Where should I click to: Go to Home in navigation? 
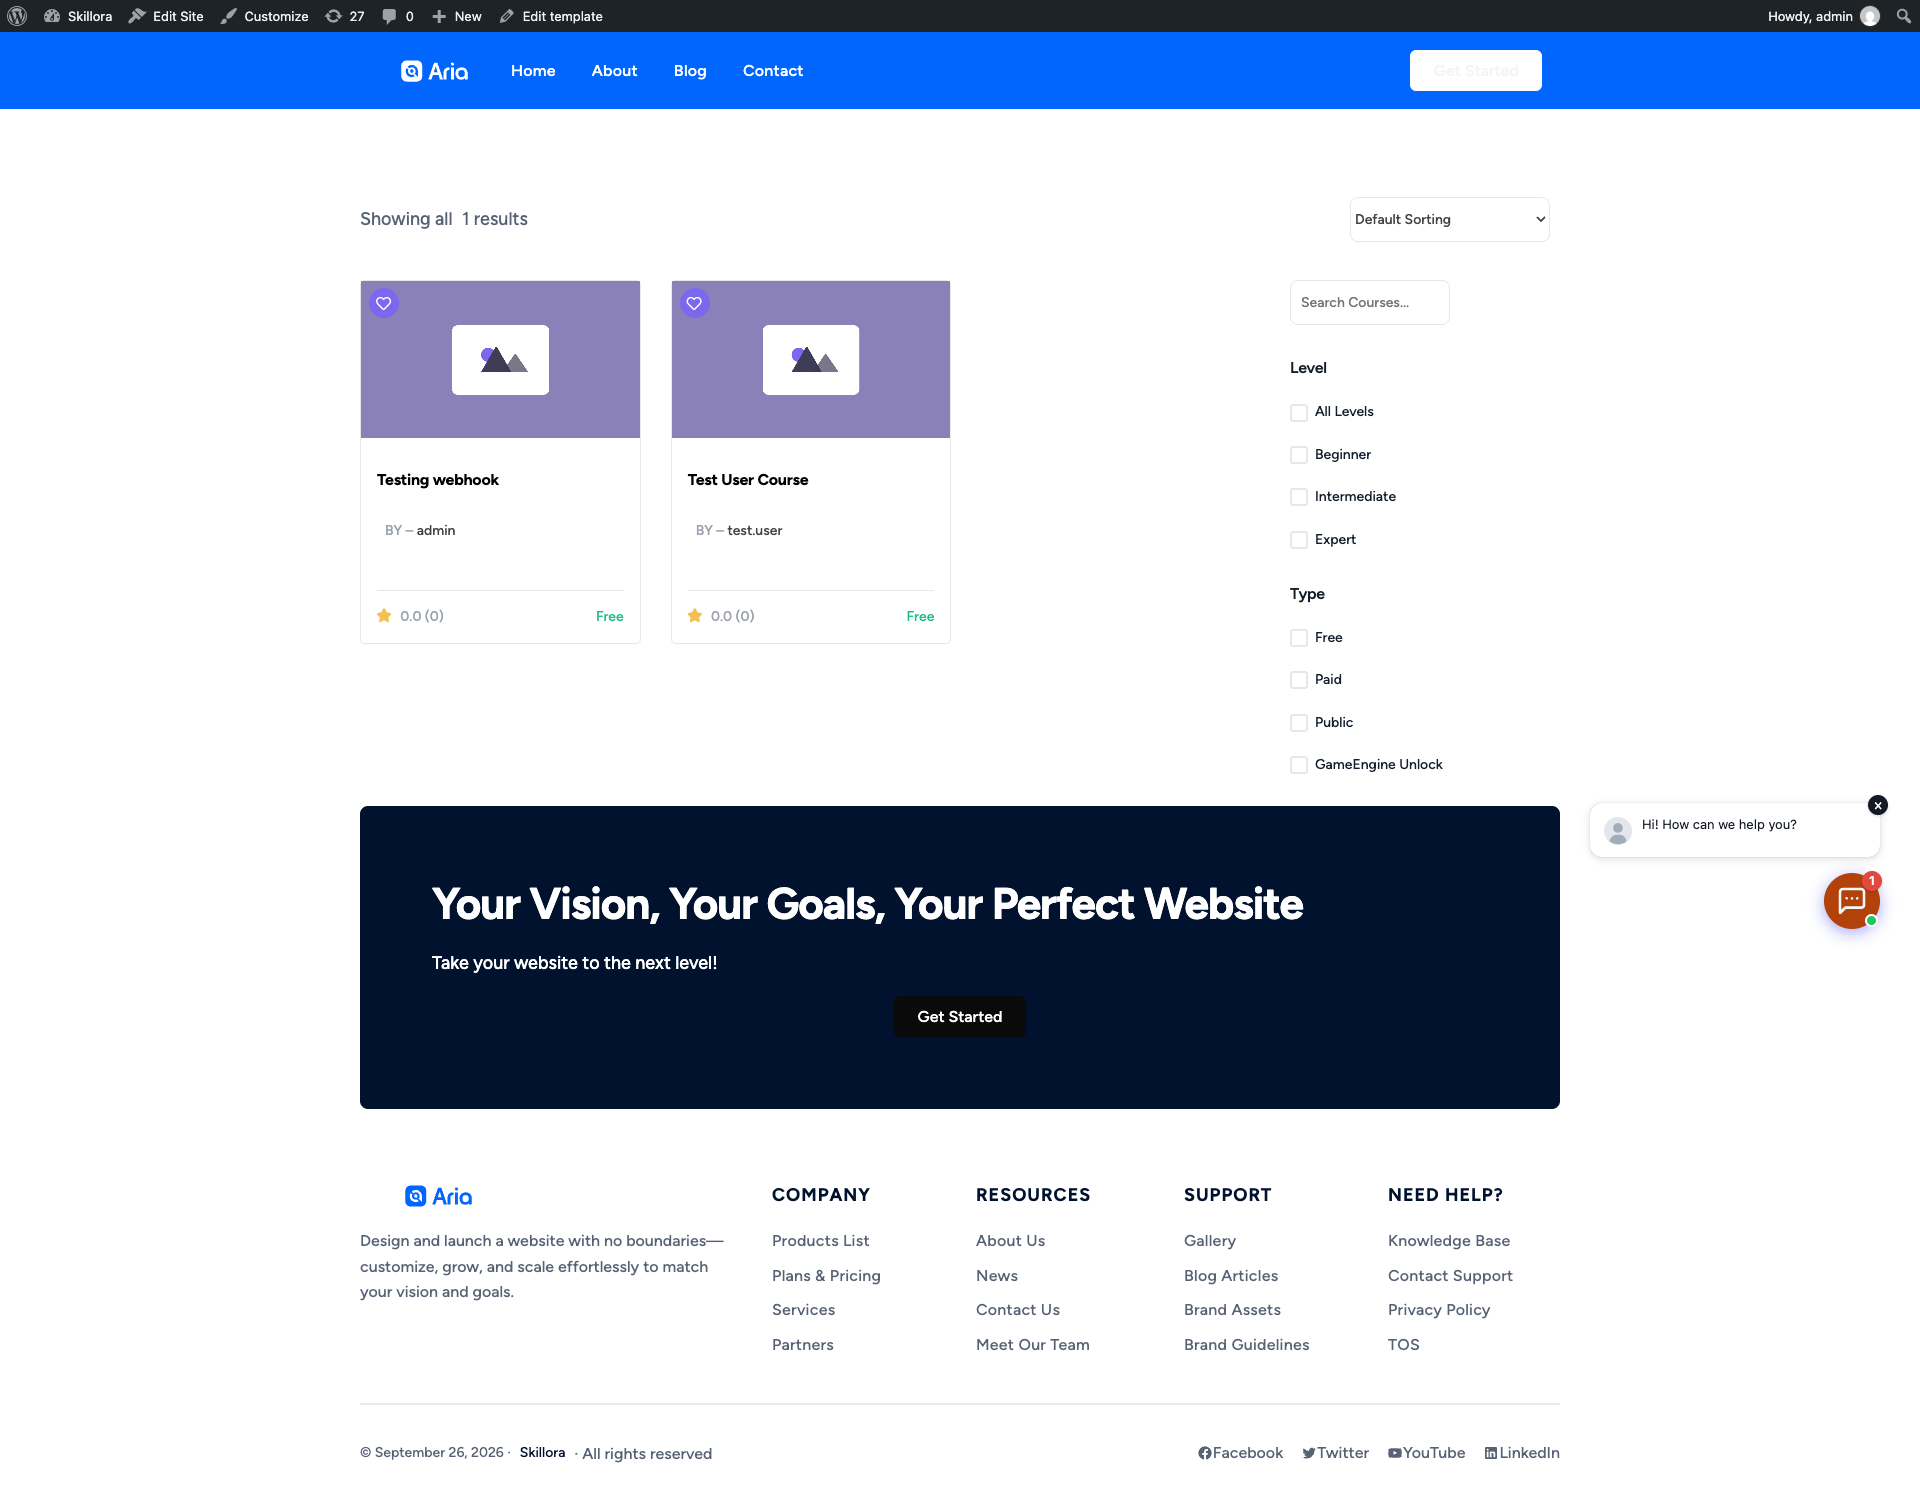pos(533,71)
